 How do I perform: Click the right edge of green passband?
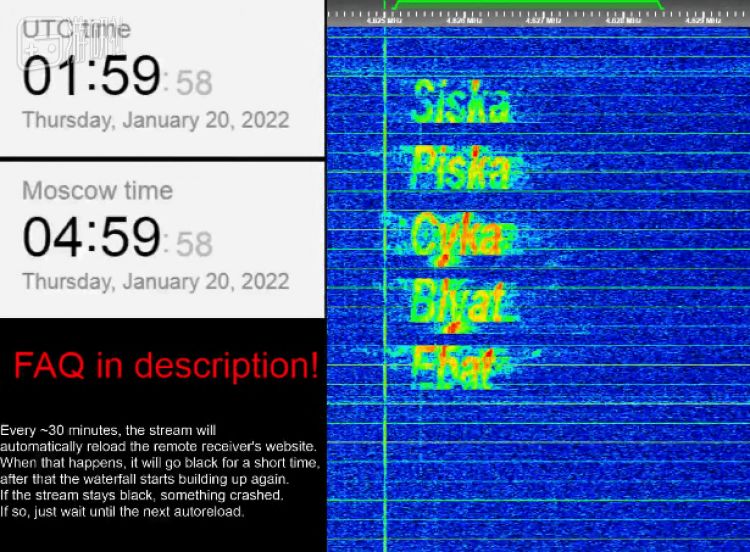pos(660,5)
